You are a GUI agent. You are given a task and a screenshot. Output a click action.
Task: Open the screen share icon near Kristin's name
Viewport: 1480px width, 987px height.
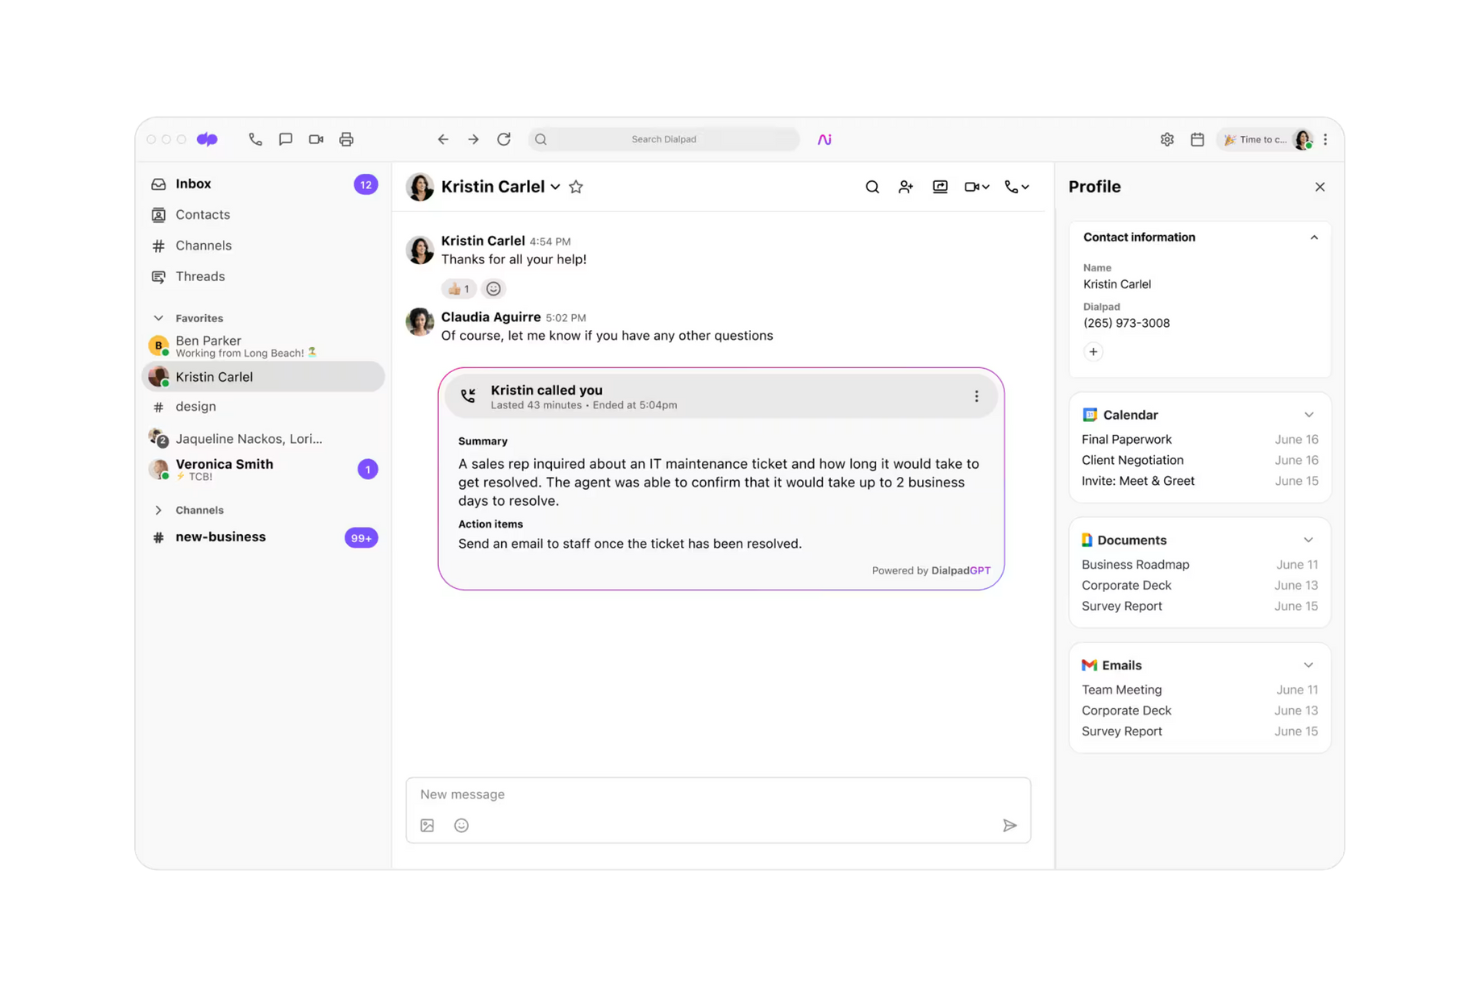click(x=940, y=186)
